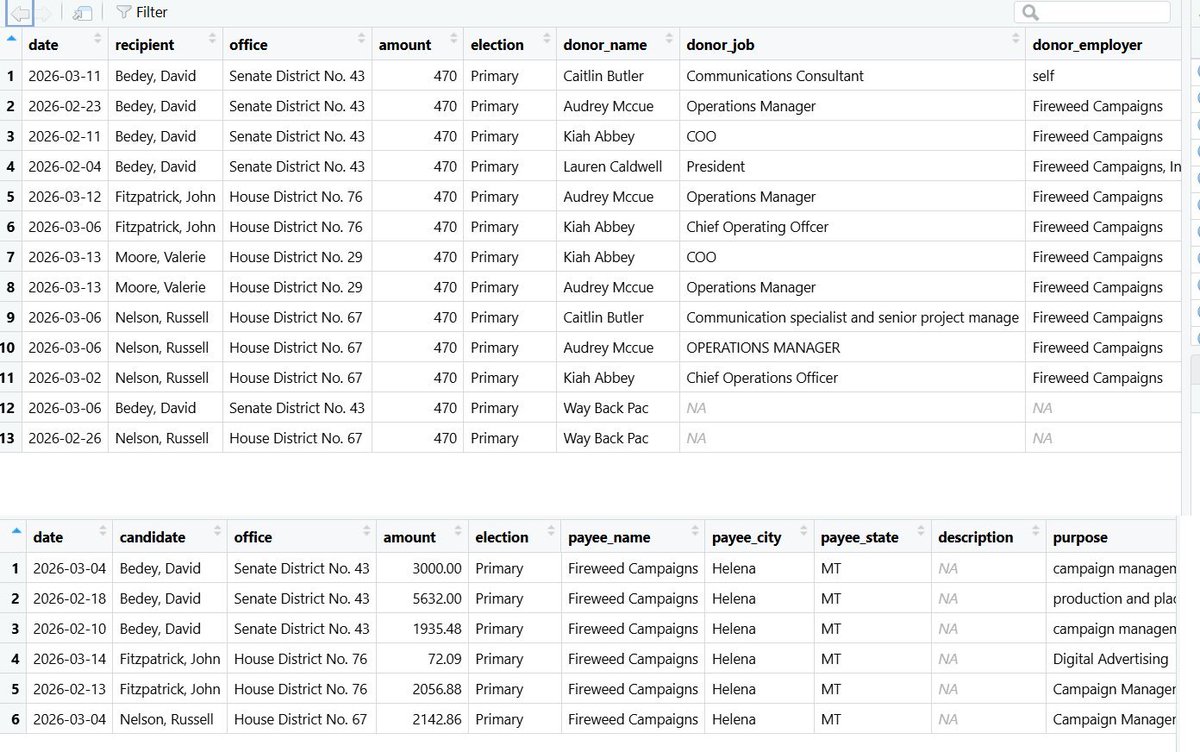Click Moore, Valerie recipient in row 8
This screenshot has width=1200, height=752.
coord(160,287)
